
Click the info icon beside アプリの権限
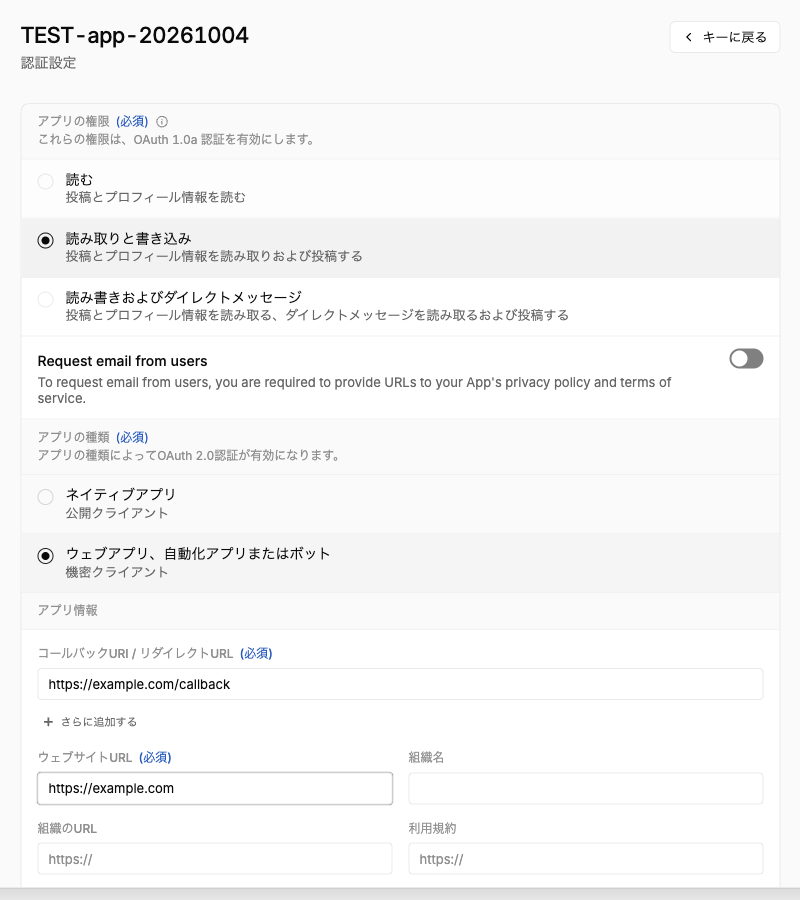(x=162, y=122)
